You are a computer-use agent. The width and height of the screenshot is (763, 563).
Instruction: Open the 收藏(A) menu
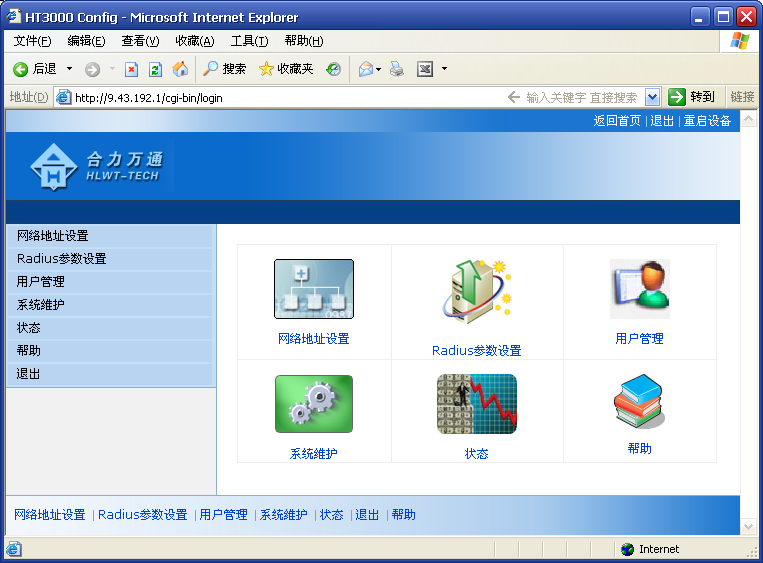click(195, 41)
